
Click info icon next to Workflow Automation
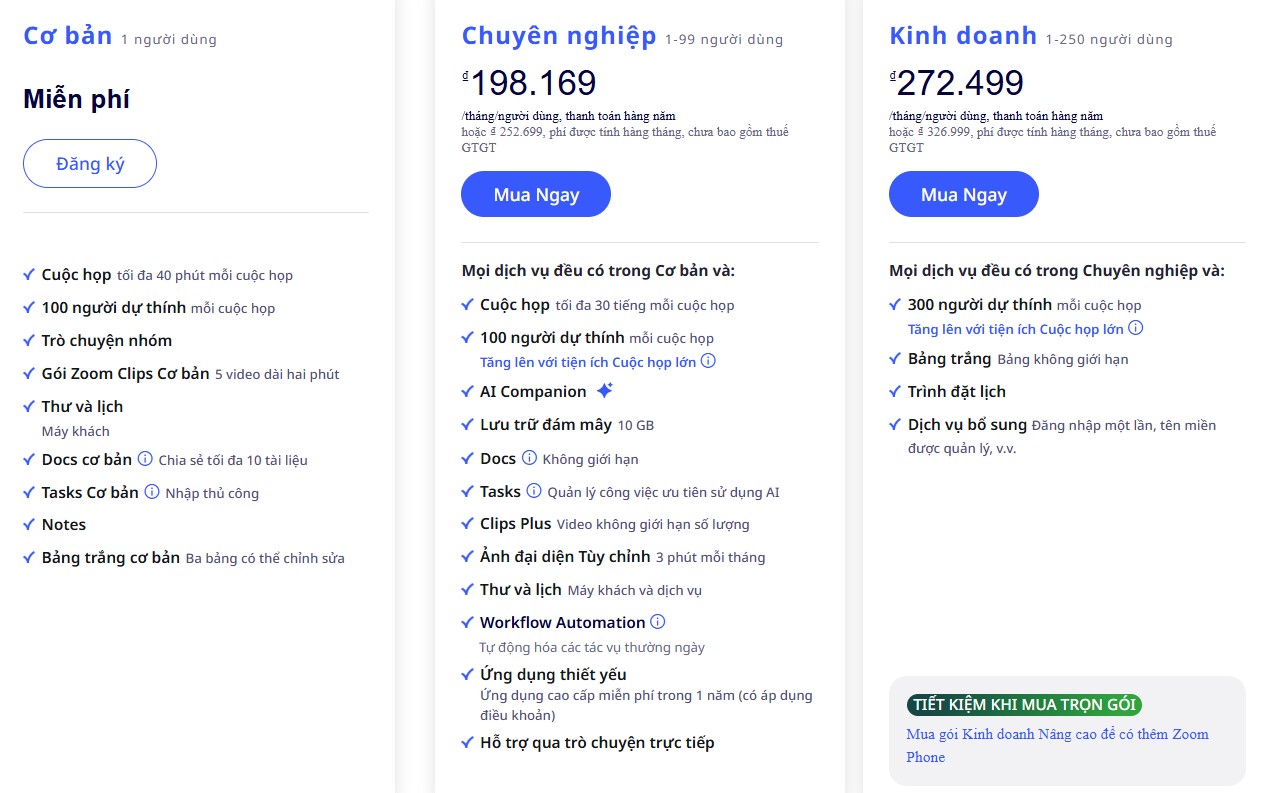[x=657, y=621]
